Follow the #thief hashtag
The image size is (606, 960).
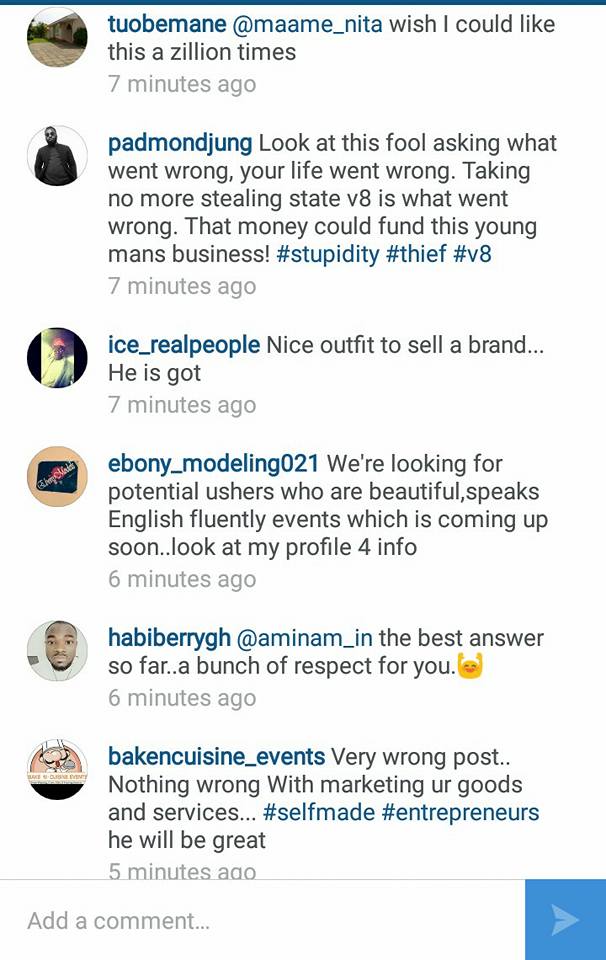pyautogui.click(x=416, y=254)
